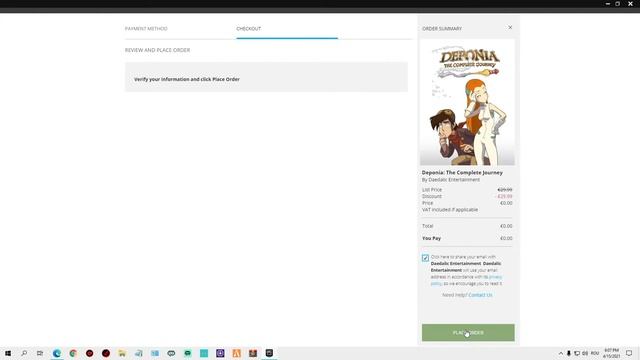Restore down the launcher window

(618, 4)
